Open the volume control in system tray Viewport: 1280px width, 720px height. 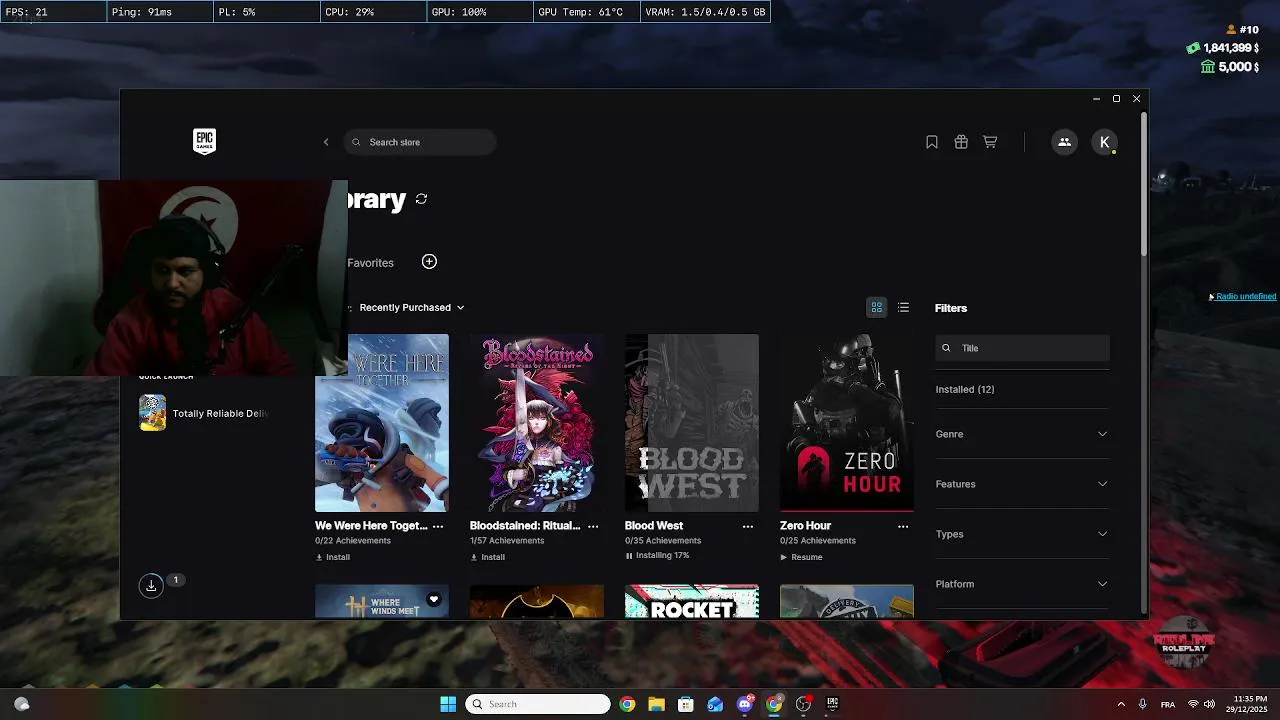tap(1209, 704)
